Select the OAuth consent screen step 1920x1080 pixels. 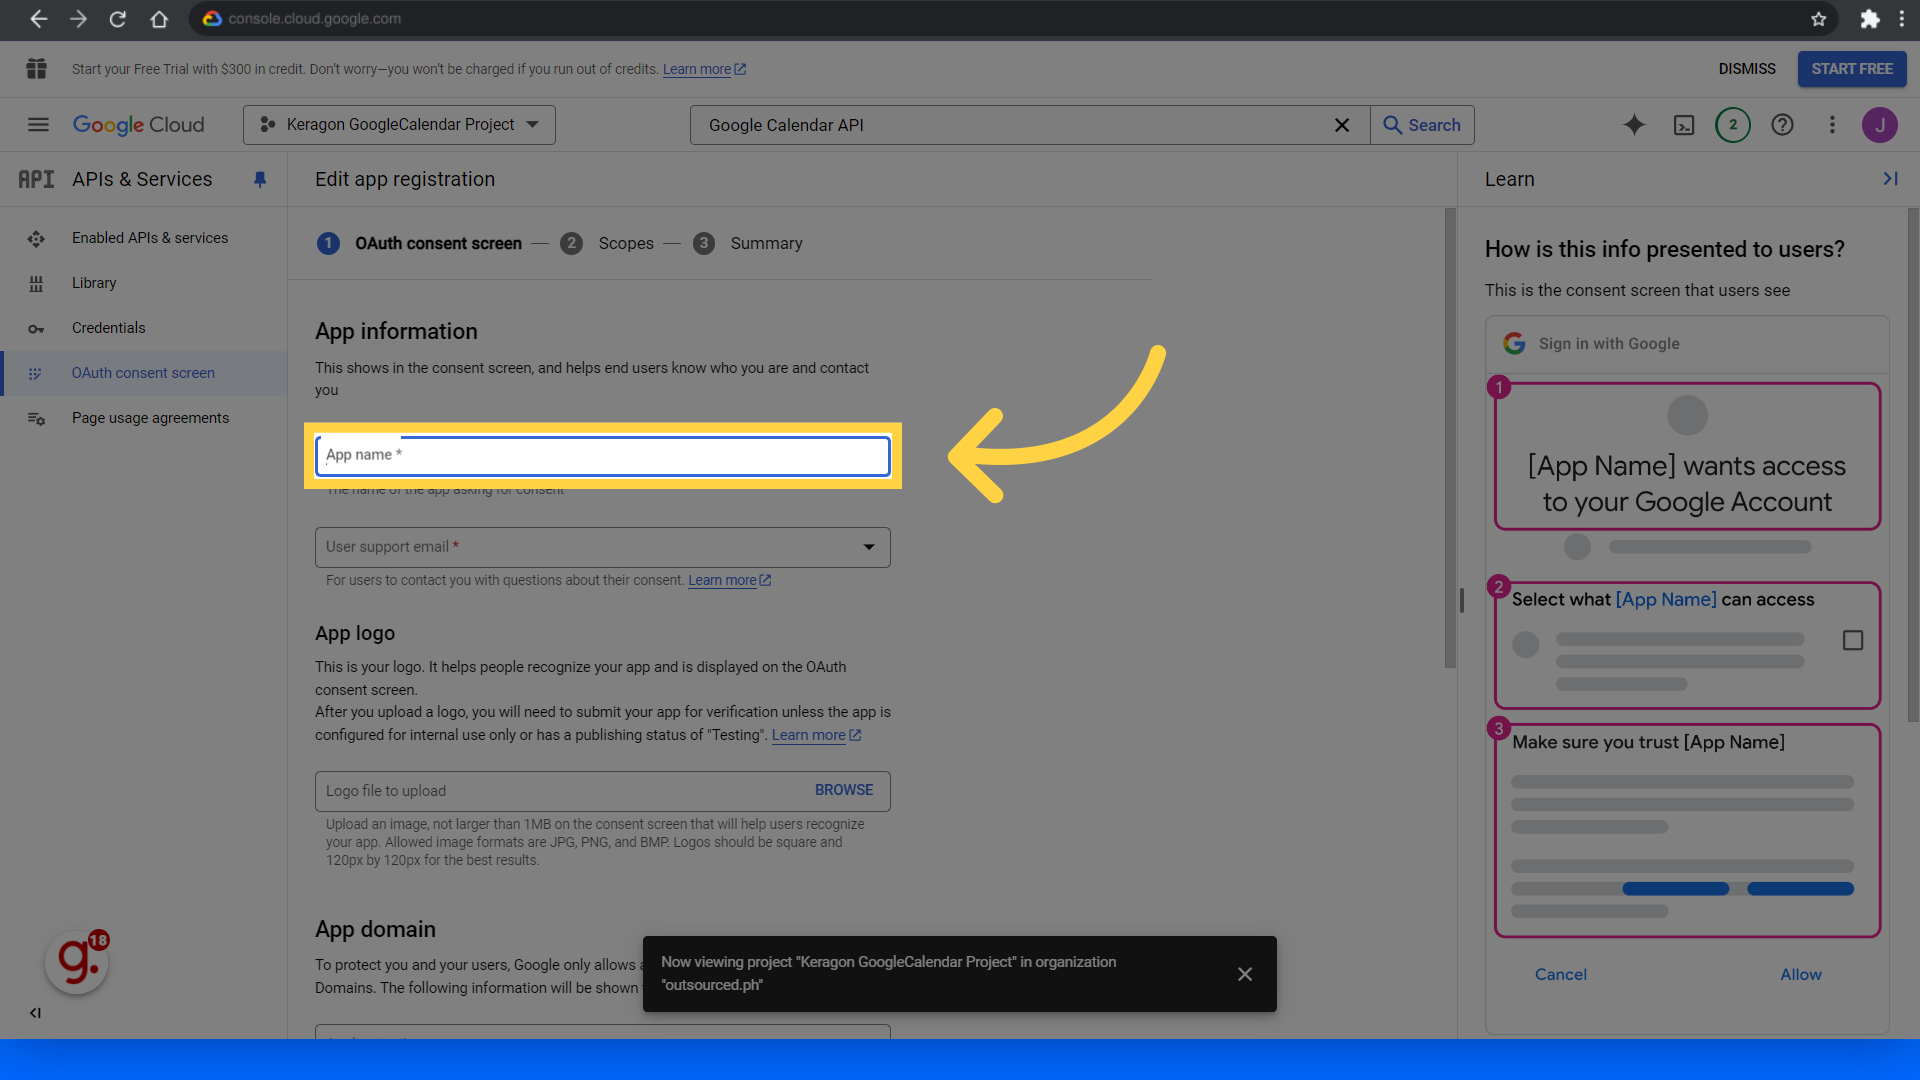pos(420,243)
